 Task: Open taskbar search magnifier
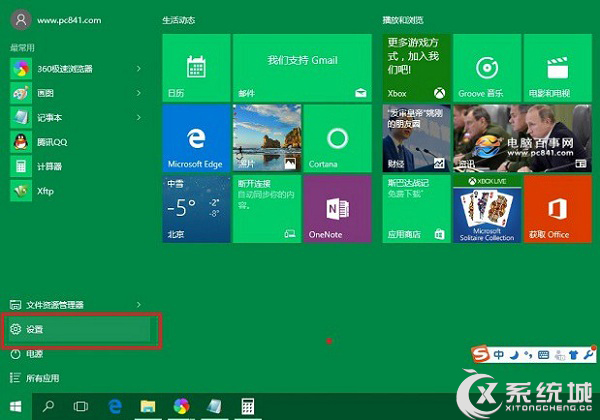click(x=48, y=406)
